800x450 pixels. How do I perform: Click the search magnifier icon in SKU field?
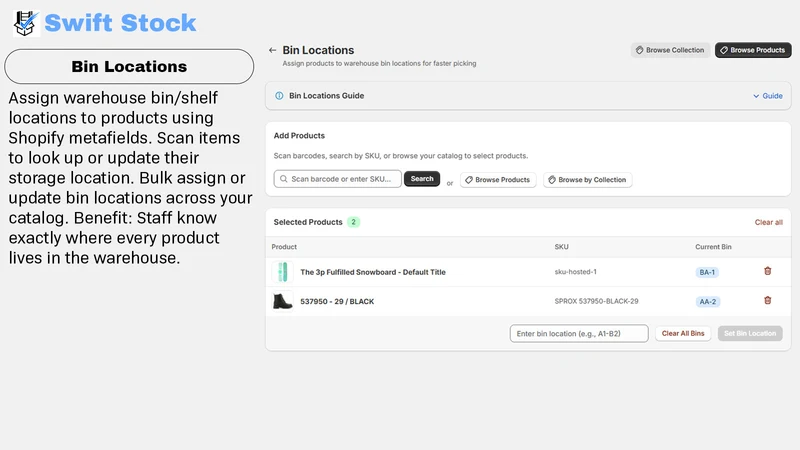click(x=284, y=179)
